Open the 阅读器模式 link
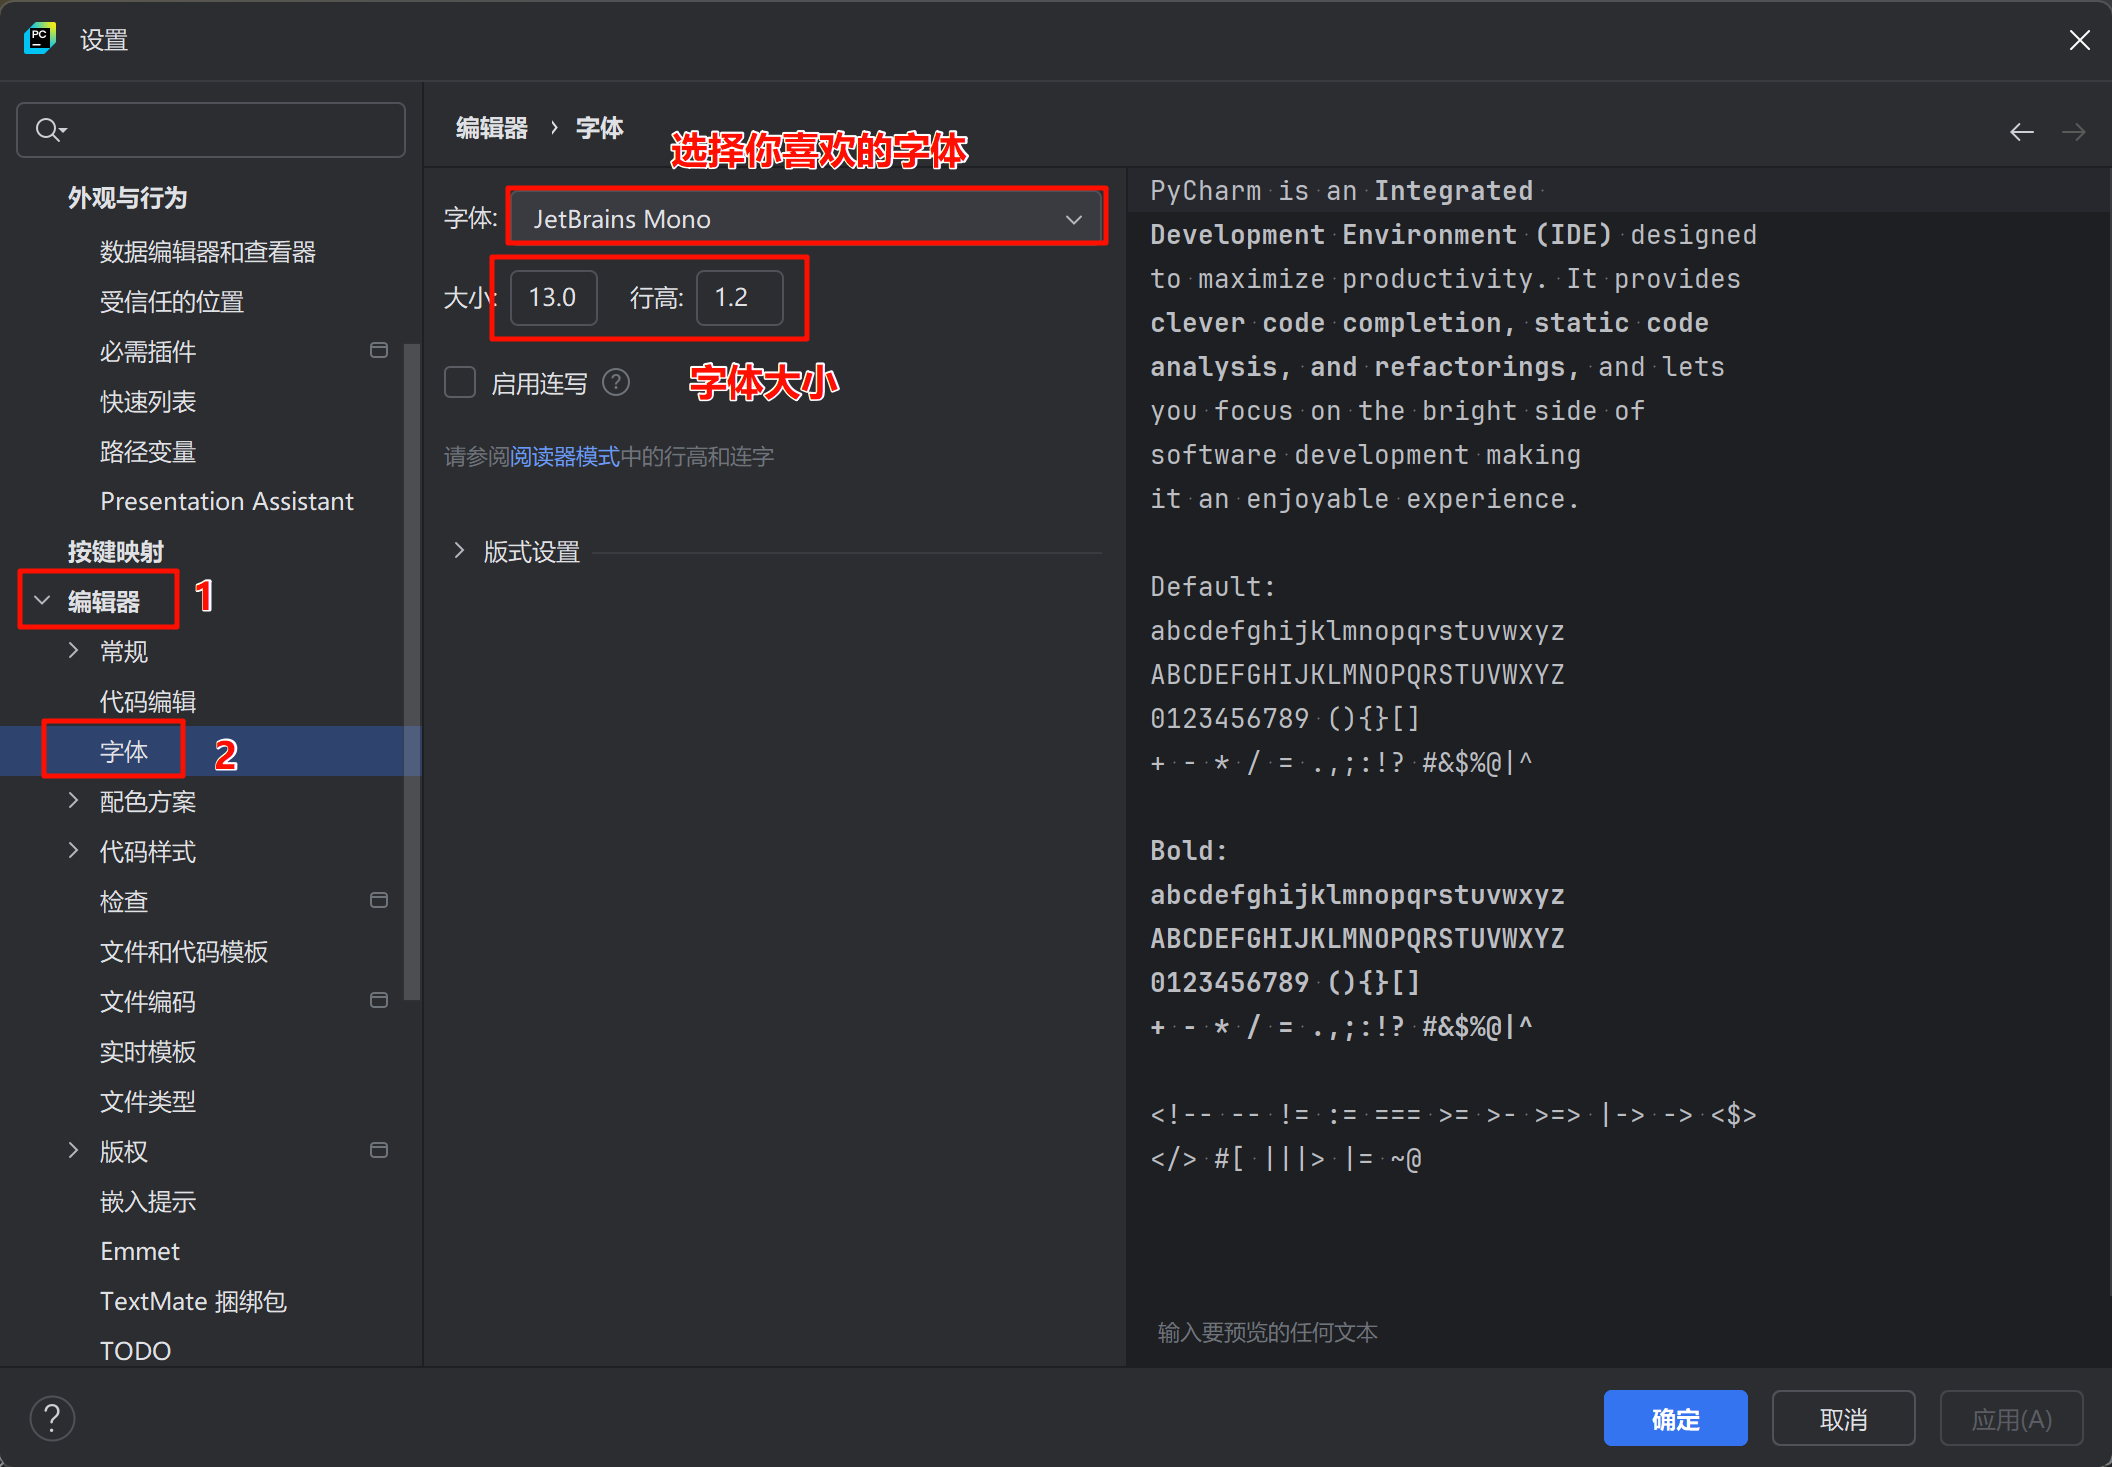Image resolution: width=2112 pixels, height=1467 pixels. (x=565, y=457)
